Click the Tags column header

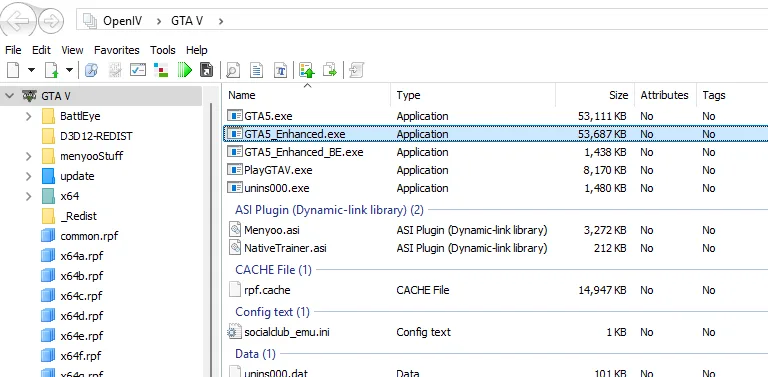[732, 95]
